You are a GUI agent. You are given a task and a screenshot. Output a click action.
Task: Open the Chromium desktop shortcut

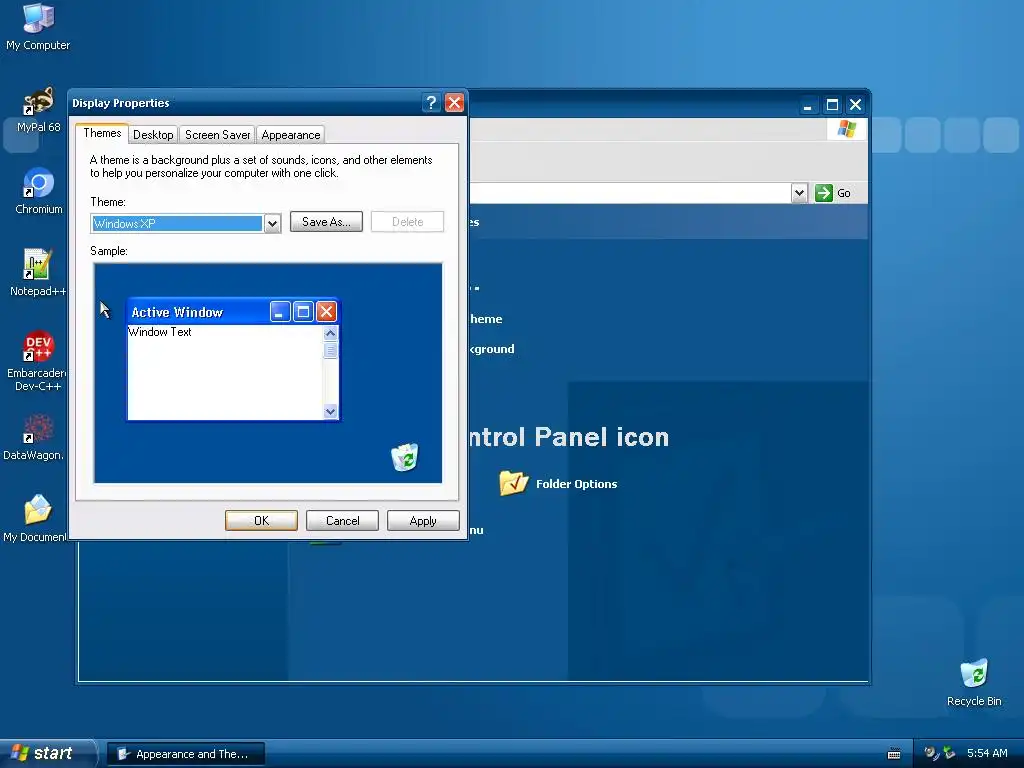click(39, 191)
